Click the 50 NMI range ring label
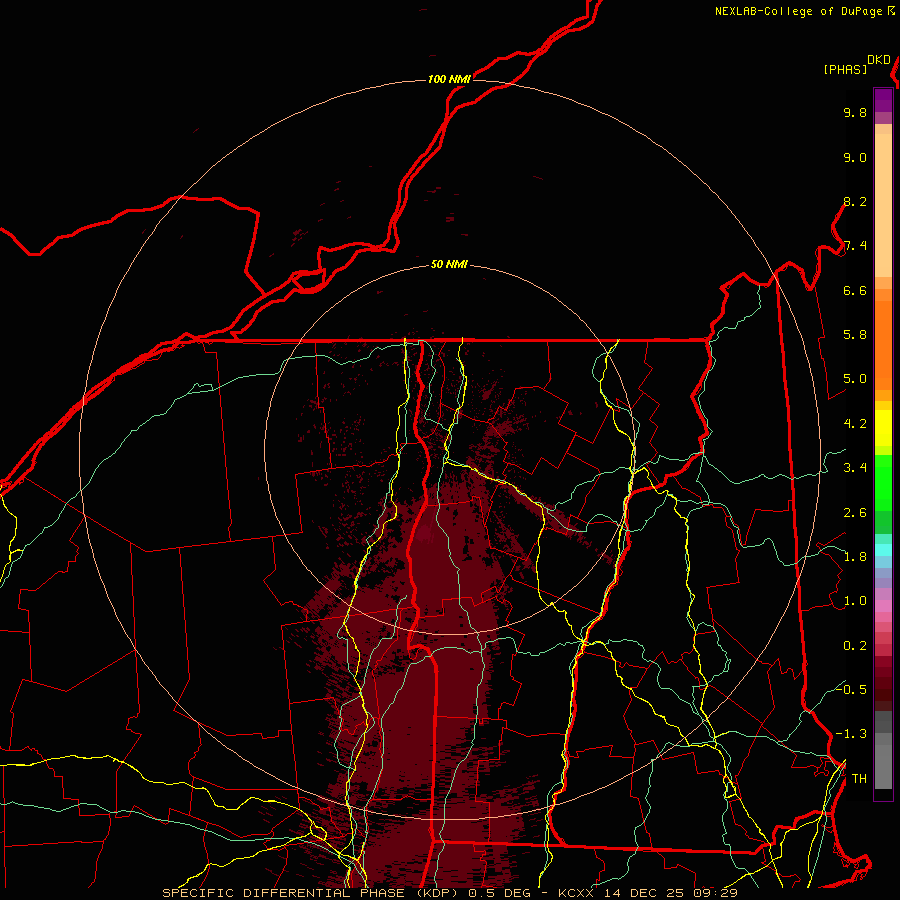900x900 pixels. click(x=449, y=265)
